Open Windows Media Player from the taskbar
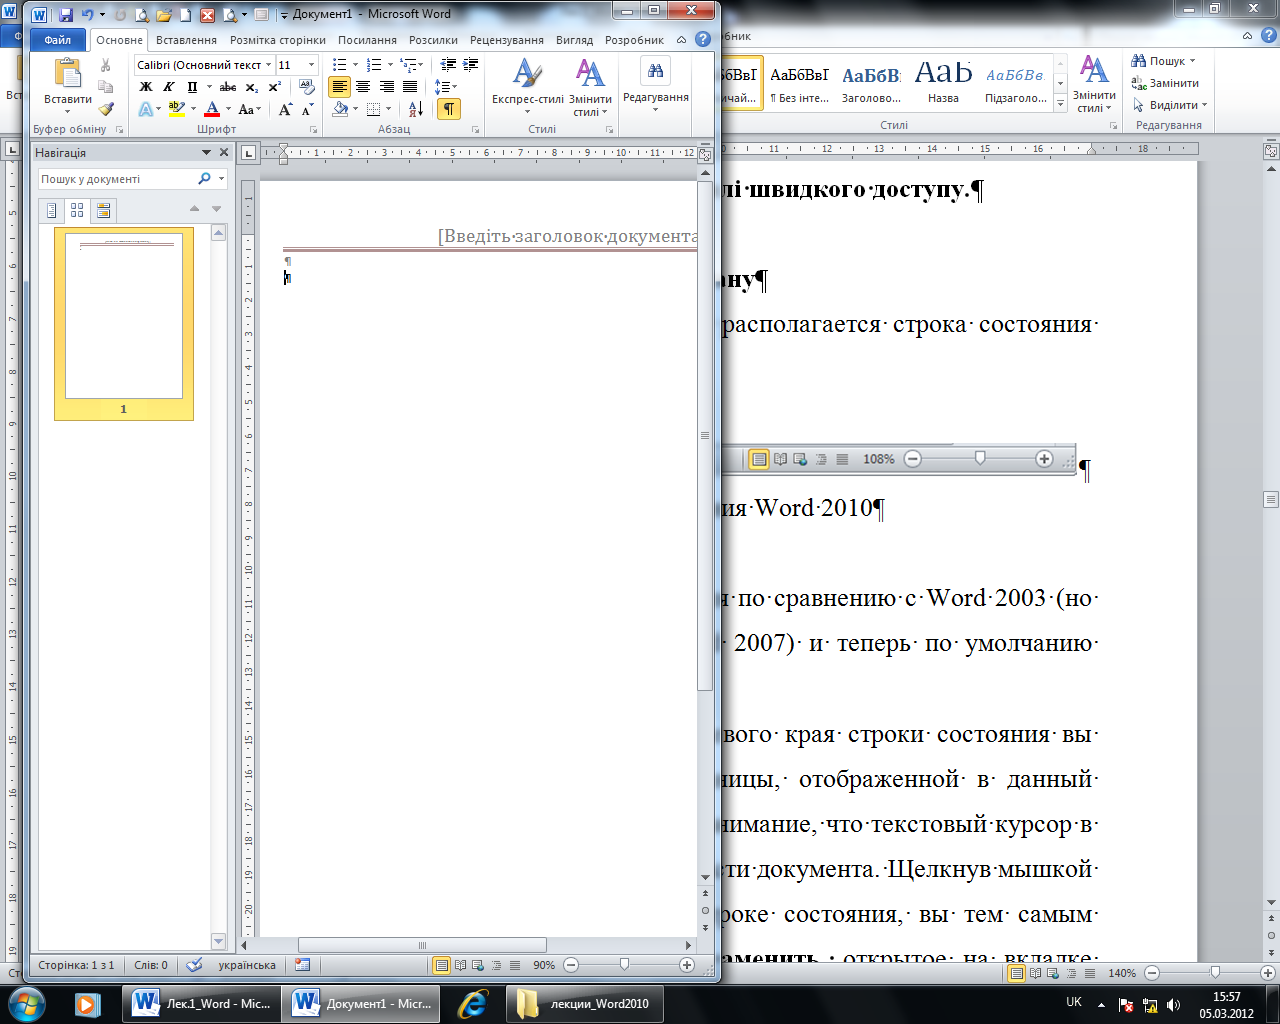 [88, 1004]
